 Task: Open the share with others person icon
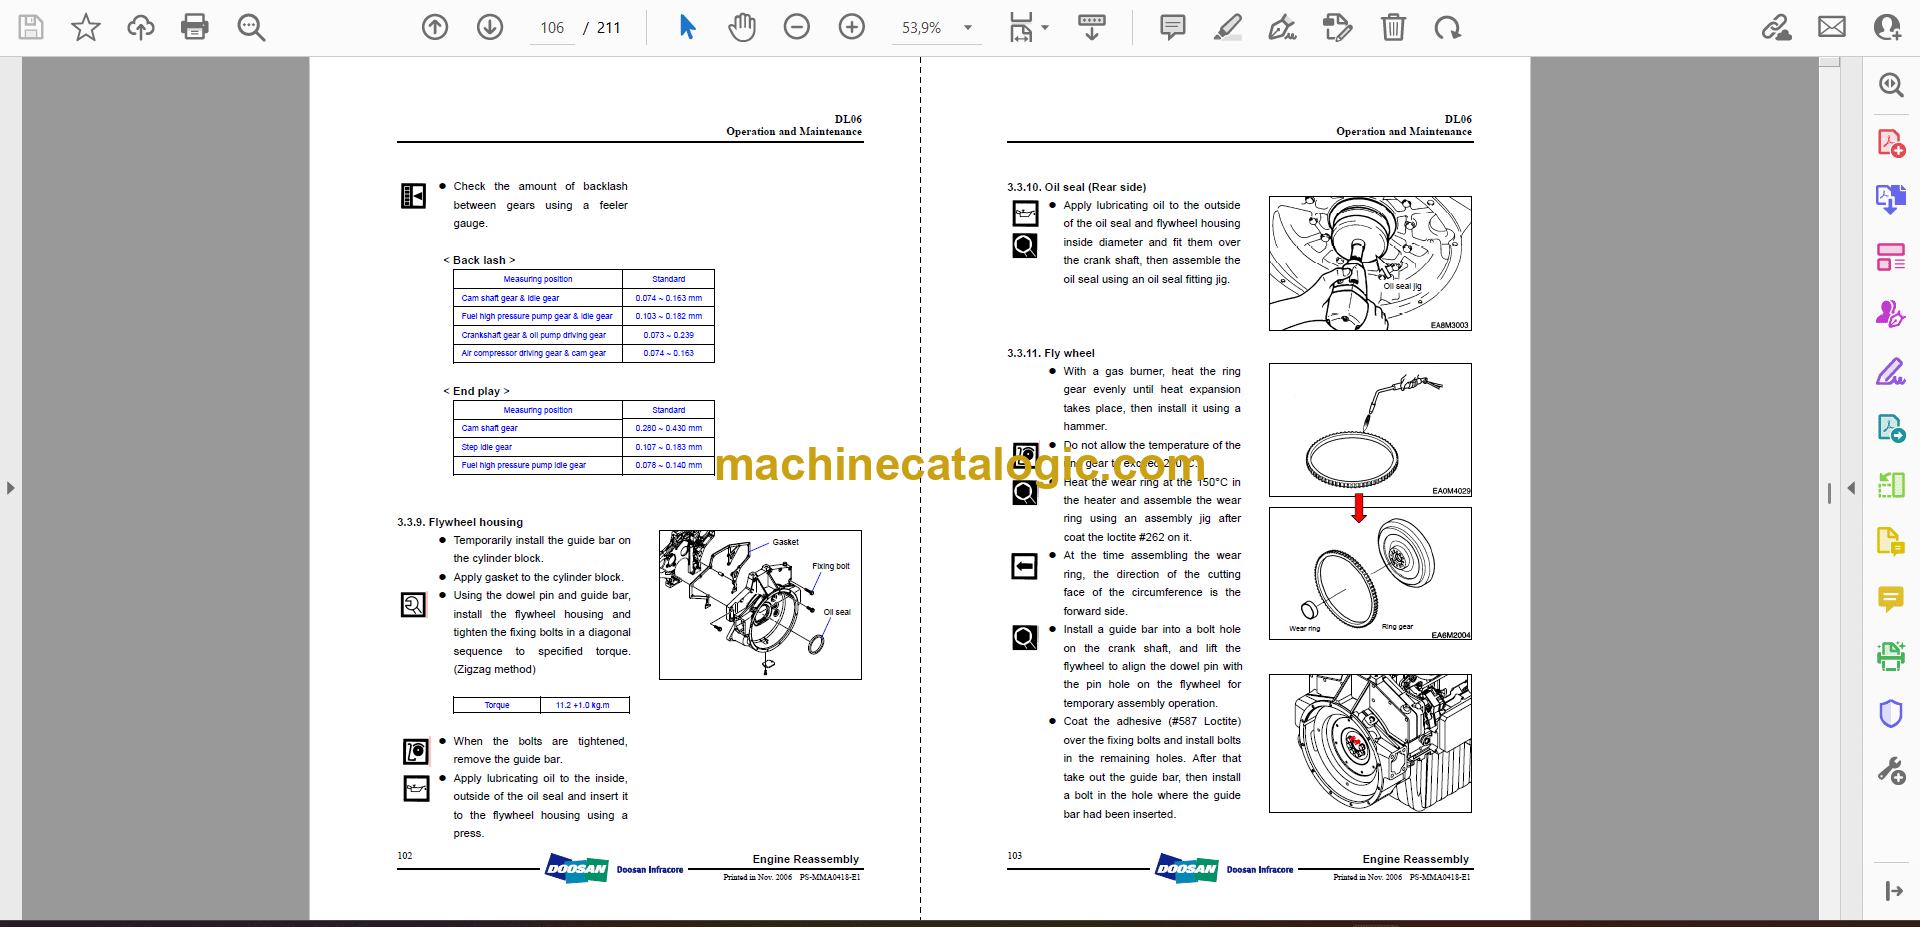1887,27
